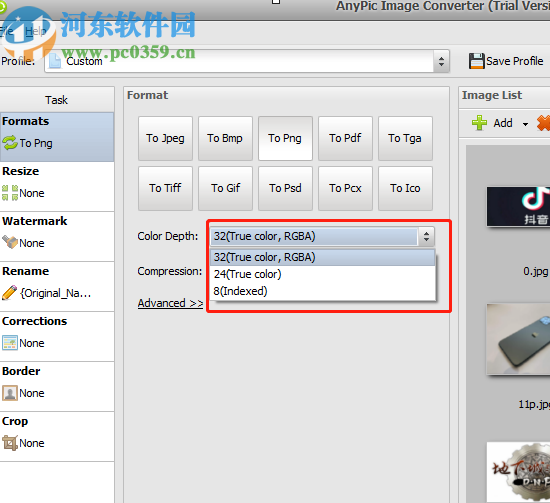The width and height of the screenshot is (550, 503).
Task: Click the To Psd format button
Action: (285, 188)
